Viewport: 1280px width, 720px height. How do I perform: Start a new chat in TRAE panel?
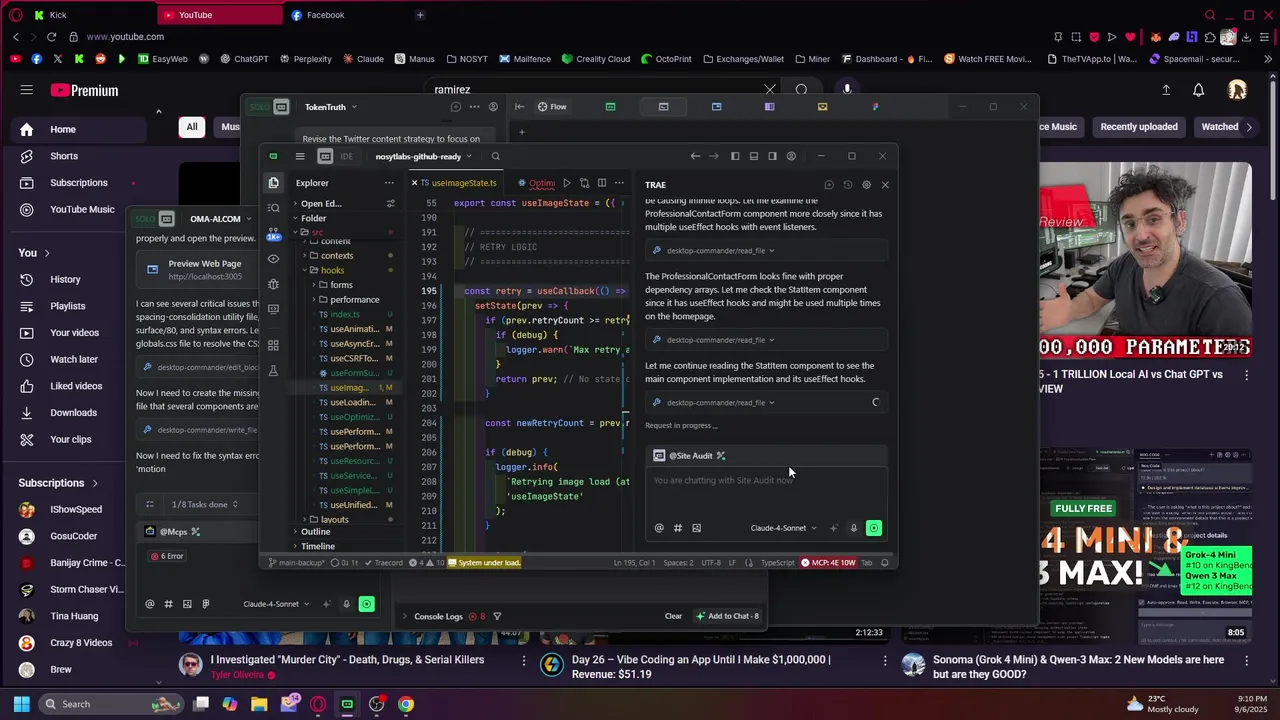tap(829, 185)
